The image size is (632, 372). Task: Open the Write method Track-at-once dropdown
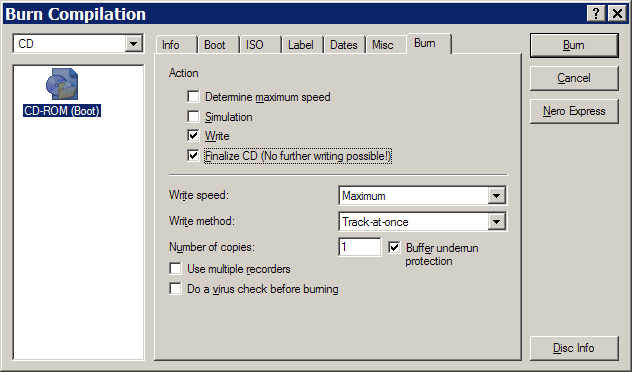point(496,222)
